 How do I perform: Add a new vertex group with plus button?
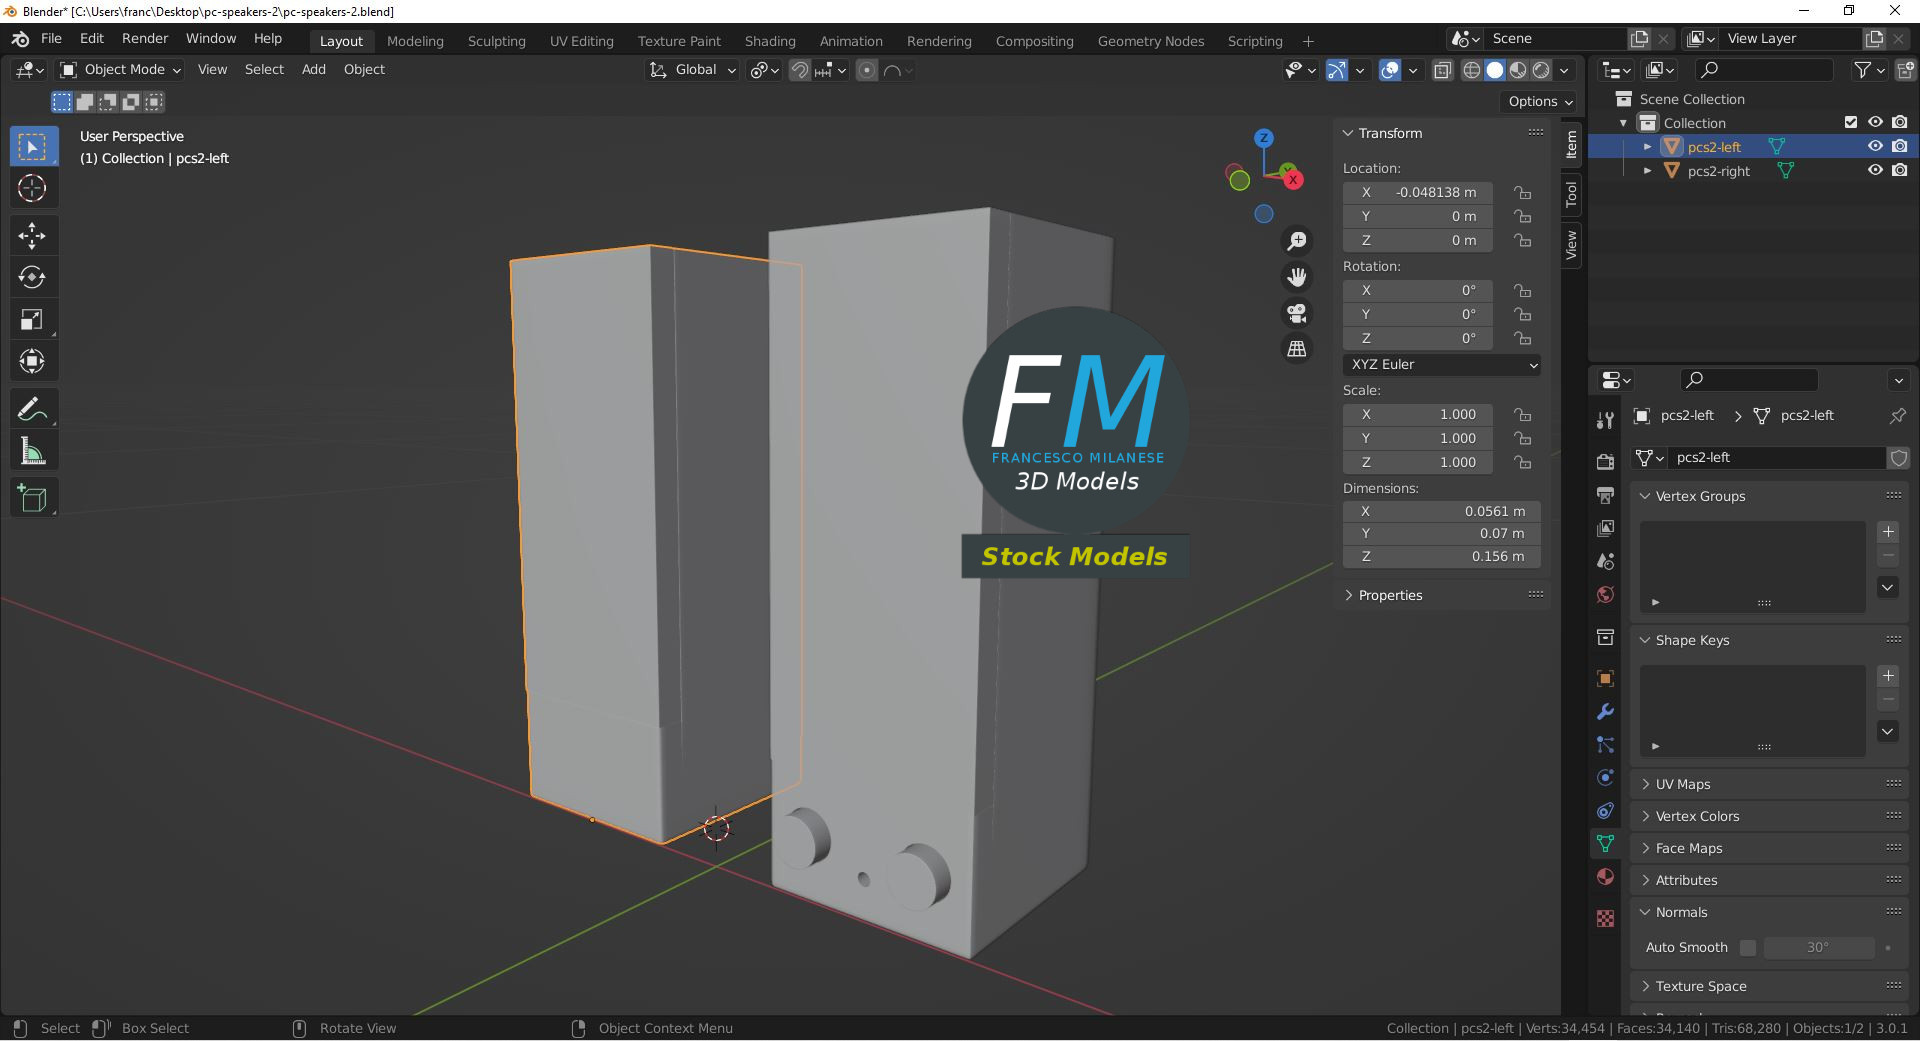pyautogui.click(x=1888, y=532)
